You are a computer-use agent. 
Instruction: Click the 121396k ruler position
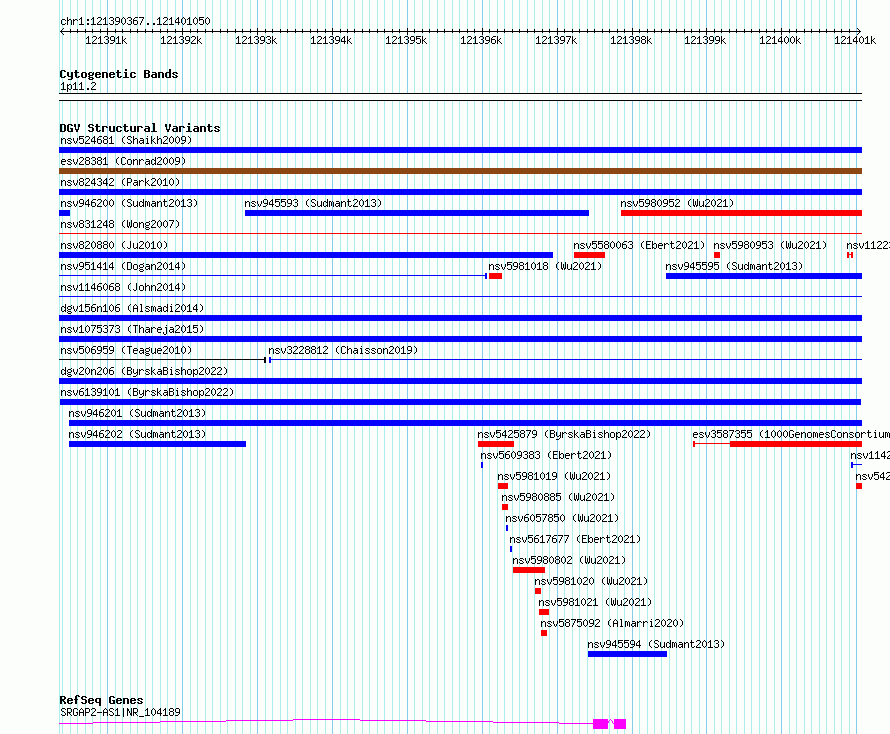tap(481, 40)
